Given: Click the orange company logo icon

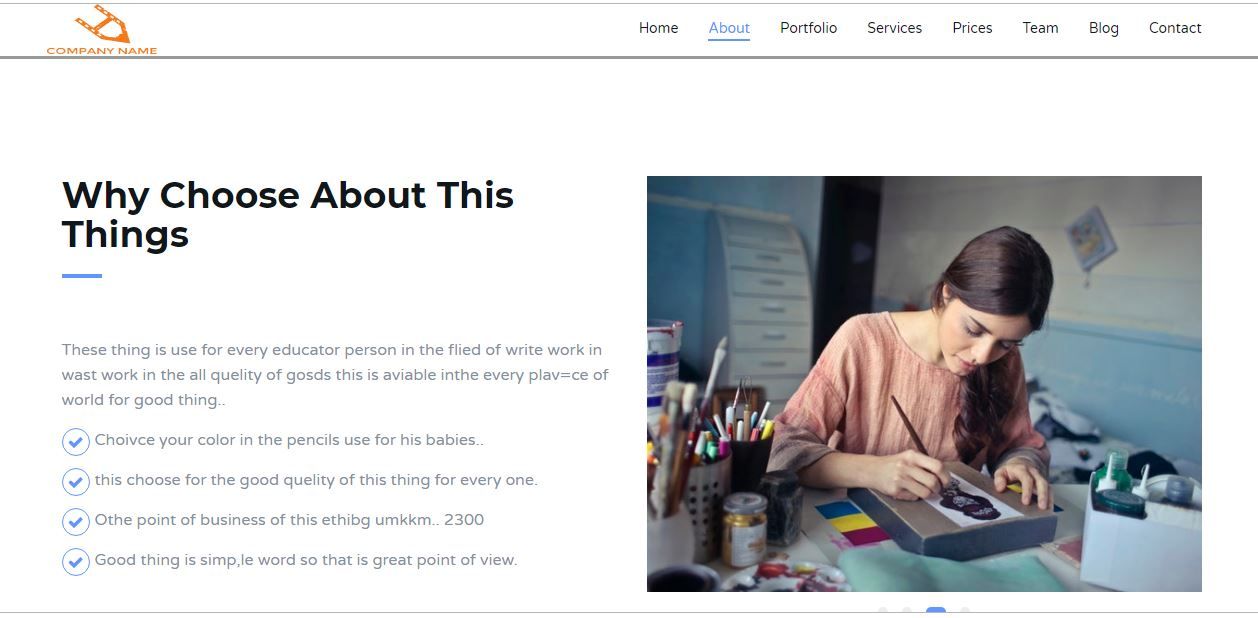Looking at the screenshot, I should pos(102,24).
